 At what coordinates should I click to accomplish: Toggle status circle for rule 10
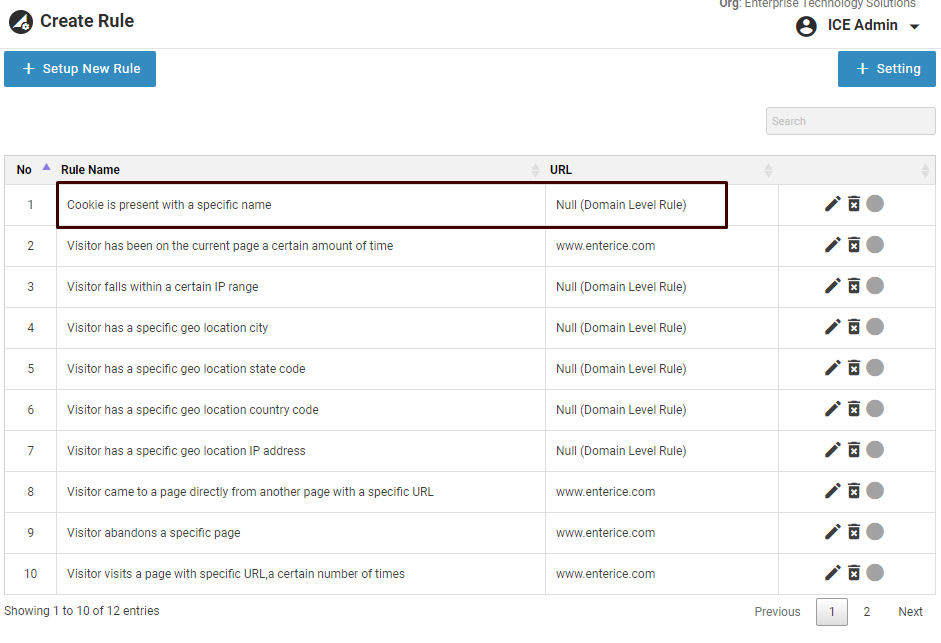click(x=875, y=573)
